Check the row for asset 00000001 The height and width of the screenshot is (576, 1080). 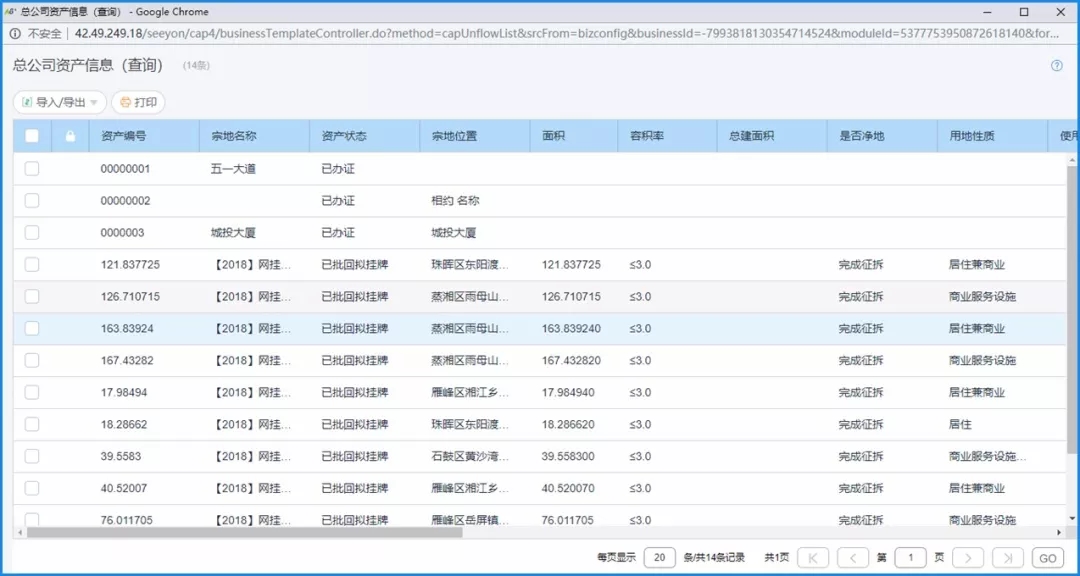click(32, 169)
